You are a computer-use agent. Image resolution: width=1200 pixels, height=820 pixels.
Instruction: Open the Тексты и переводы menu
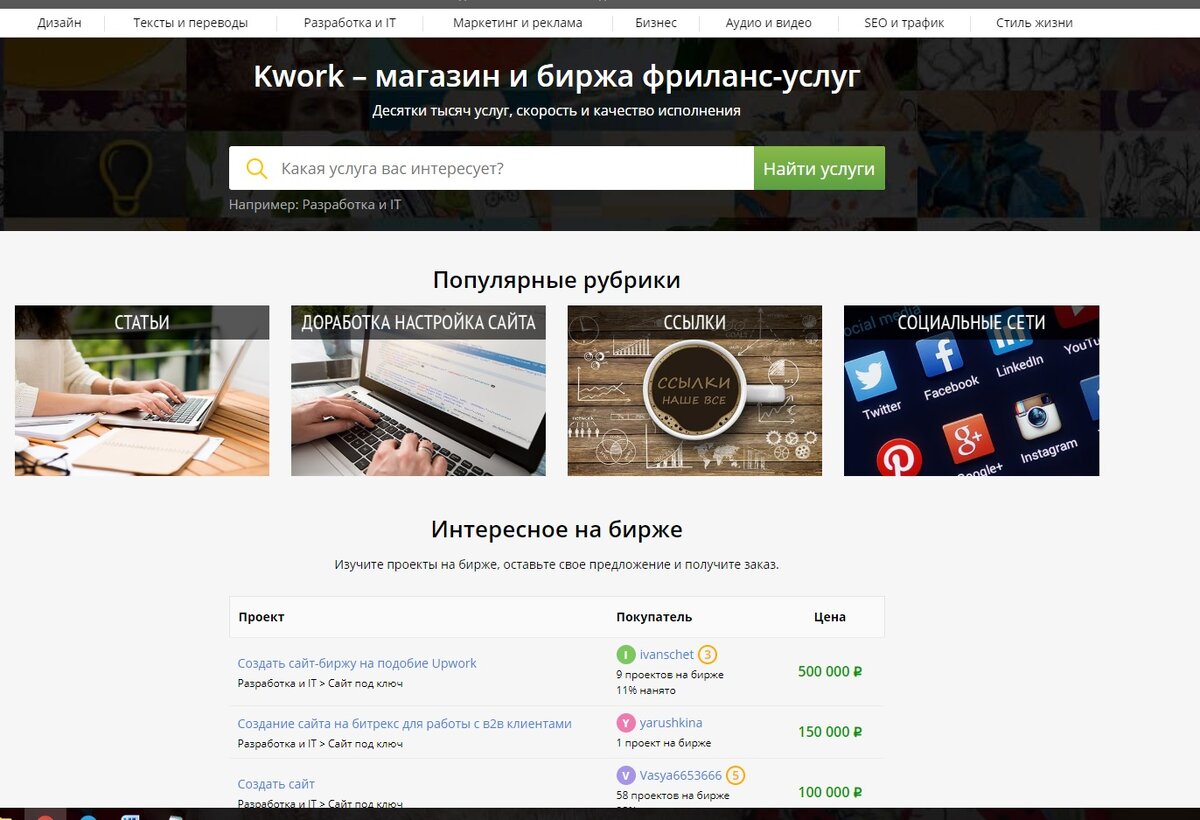[x=191, y=22]
